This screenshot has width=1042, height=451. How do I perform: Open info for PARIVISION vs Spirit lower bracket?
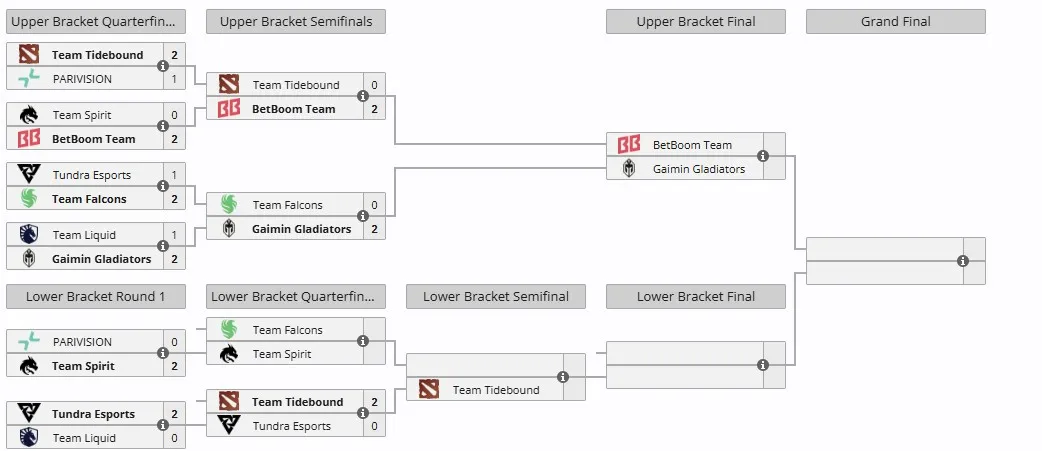coord(163,353)
